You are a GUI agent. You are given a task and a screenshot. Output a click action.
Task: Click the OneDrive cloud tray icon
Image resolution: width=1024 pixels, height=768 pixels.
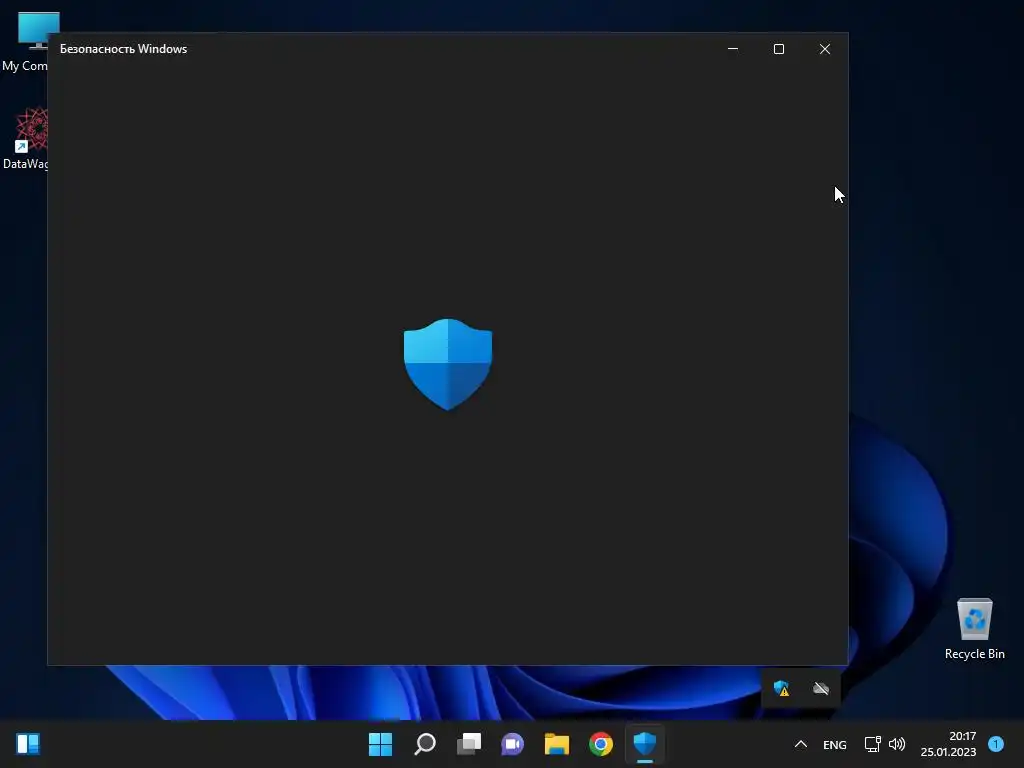tap(821, 688)
